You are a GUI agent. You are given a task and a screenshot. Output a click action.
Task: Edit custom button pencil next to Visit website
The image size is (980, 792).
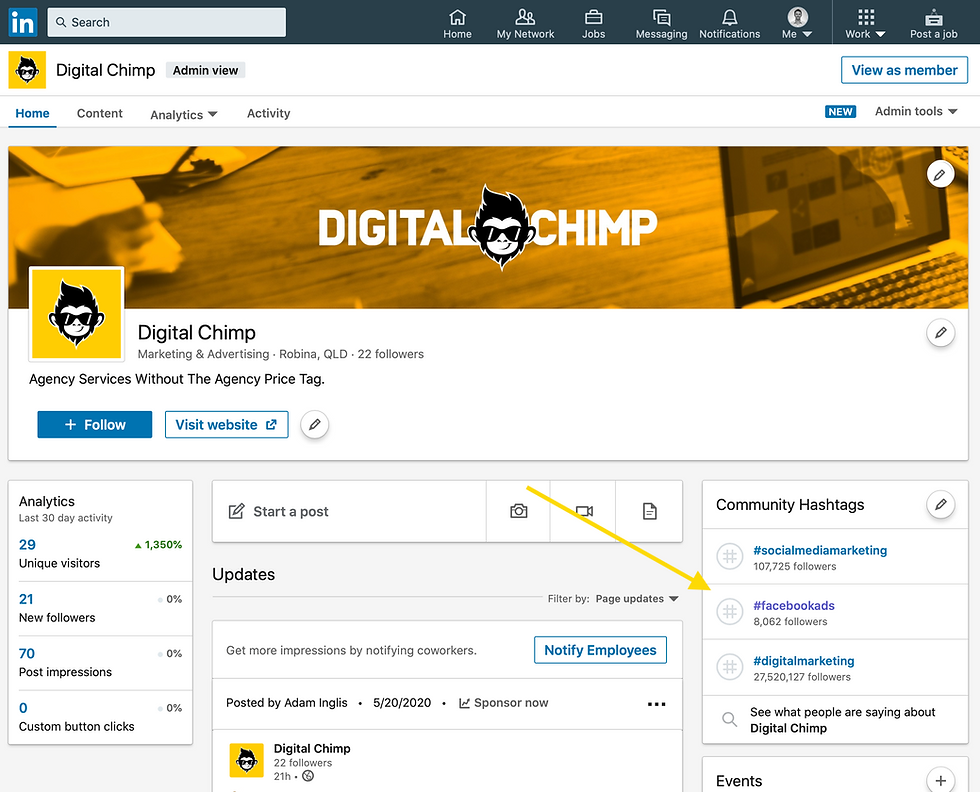point(314,424)
